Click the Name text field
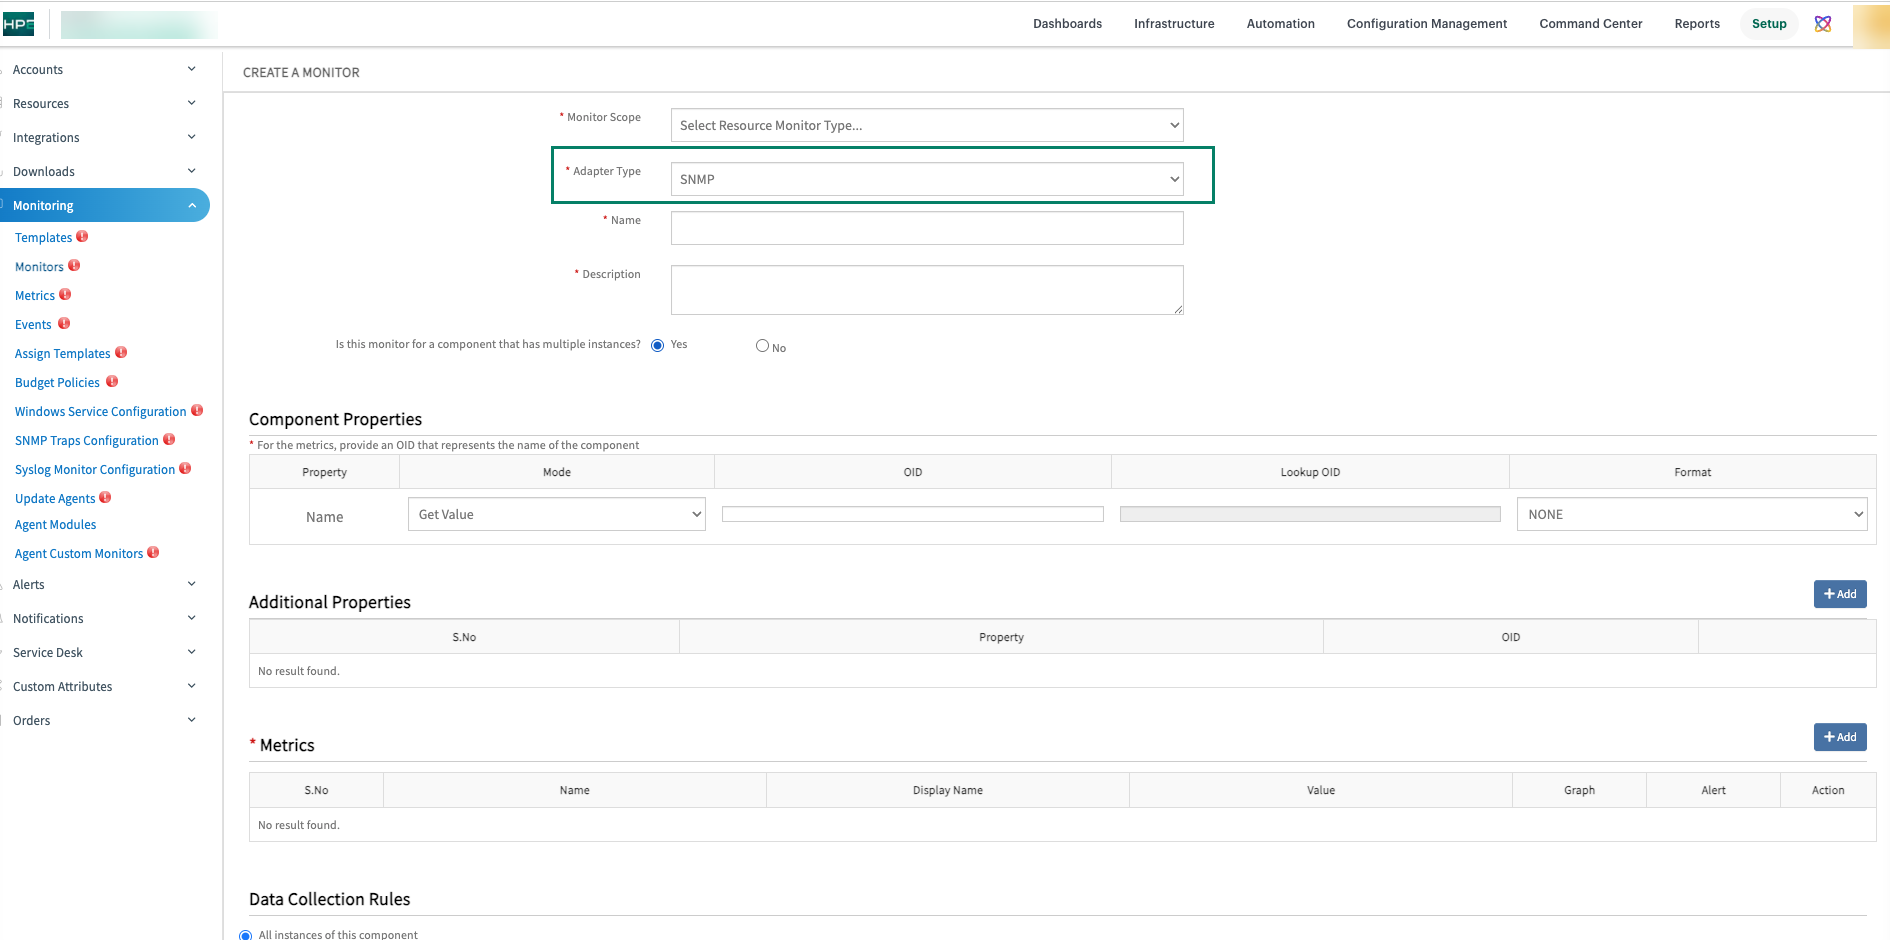This screenshot has width=1890, height=940. [x=926, y=228]
